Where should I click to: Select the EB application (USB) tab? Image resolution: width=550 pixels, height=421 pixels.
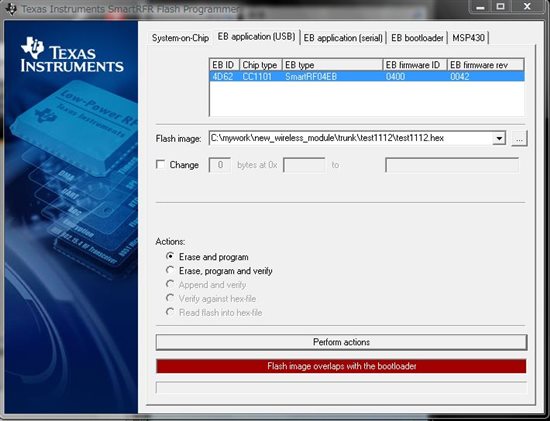[256, 36]
